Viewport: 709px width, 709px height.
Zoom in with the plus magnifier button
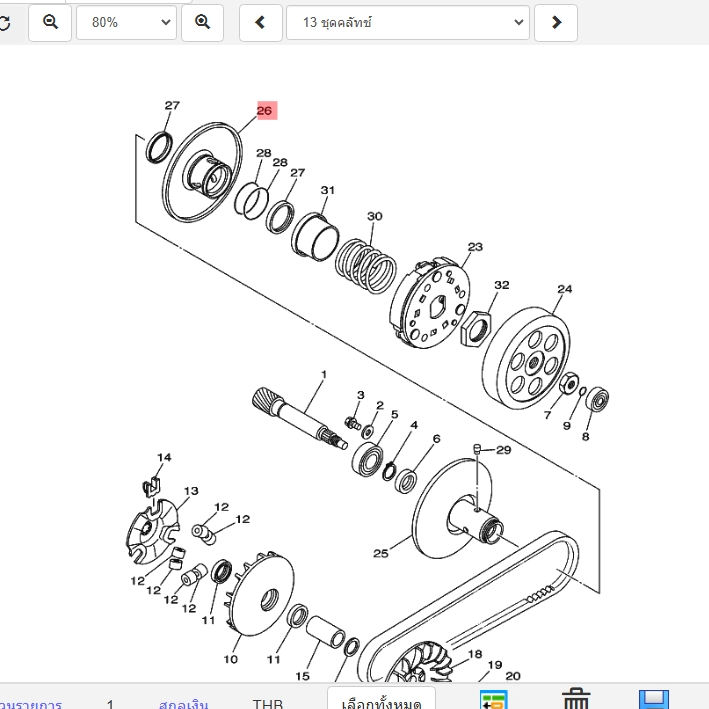[x=202, y=22]
